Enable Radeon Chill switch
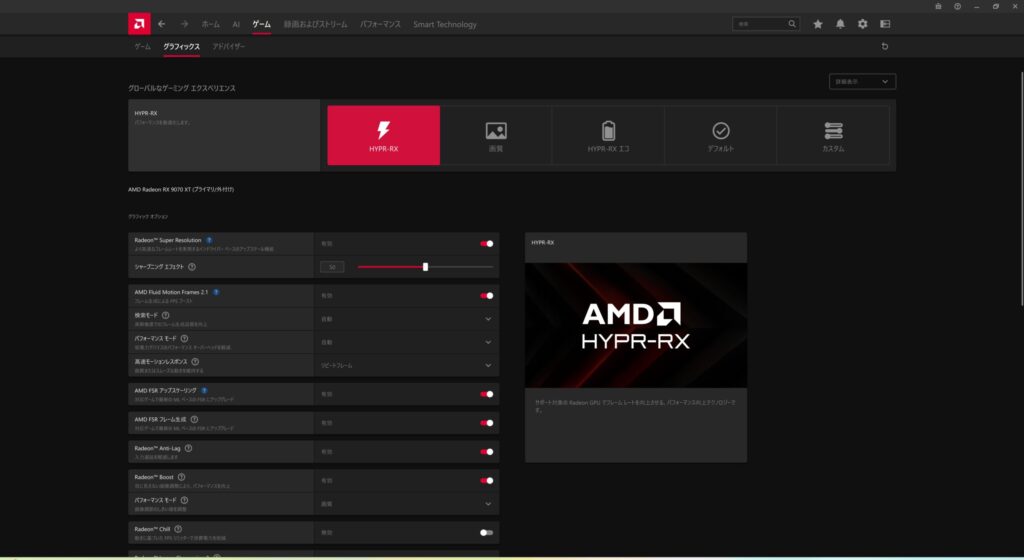The height and width of the screenshot is (560, 1024). click(x=487, y=533)
